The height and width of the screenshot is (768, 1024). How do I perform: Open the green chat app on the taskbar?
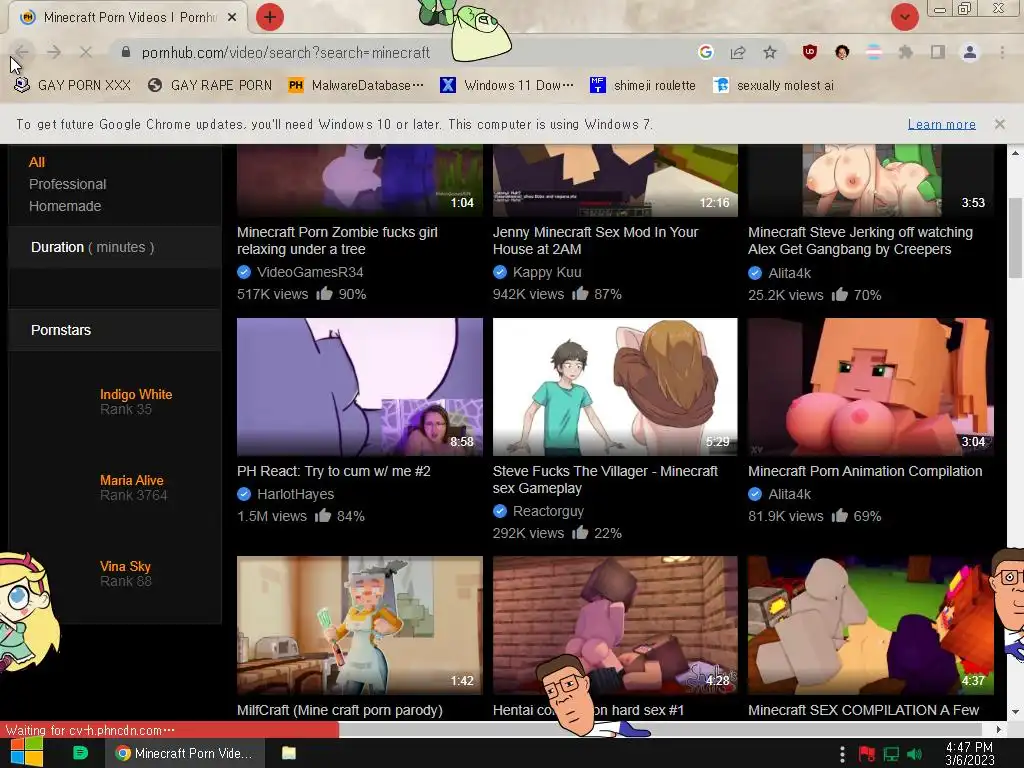pos(80,753)
